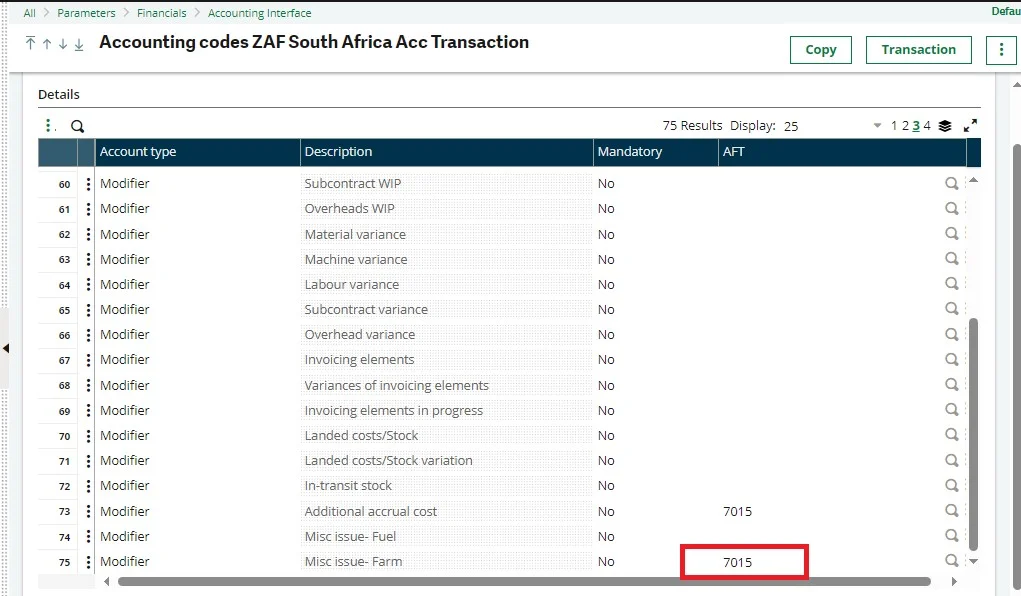
Task: Go to previous record arrow
Action: coord(47,43)
